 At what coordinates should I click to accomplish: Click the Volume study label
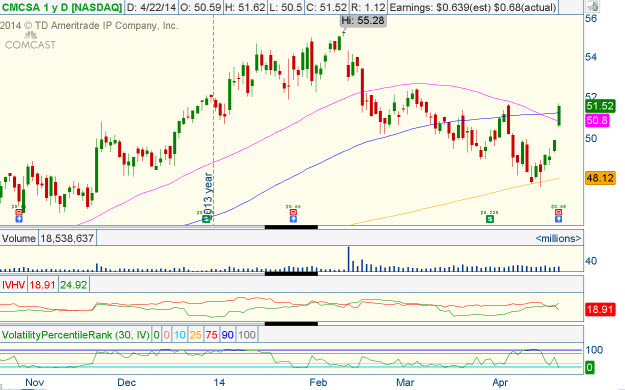(19, 238)
